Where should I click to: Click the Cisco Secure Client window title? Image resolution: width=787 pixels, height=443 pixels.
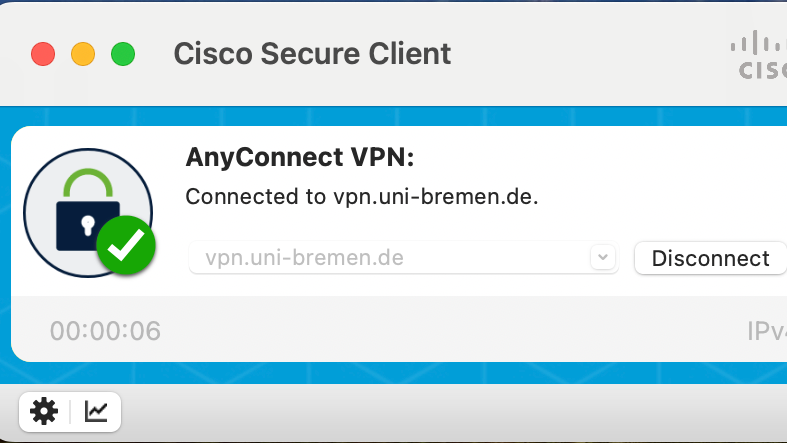pos(312,53)
